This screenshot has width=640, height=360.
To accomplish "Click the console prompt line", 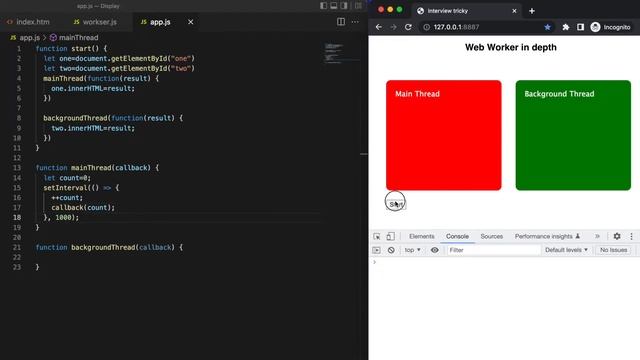I will pos(504,262).
